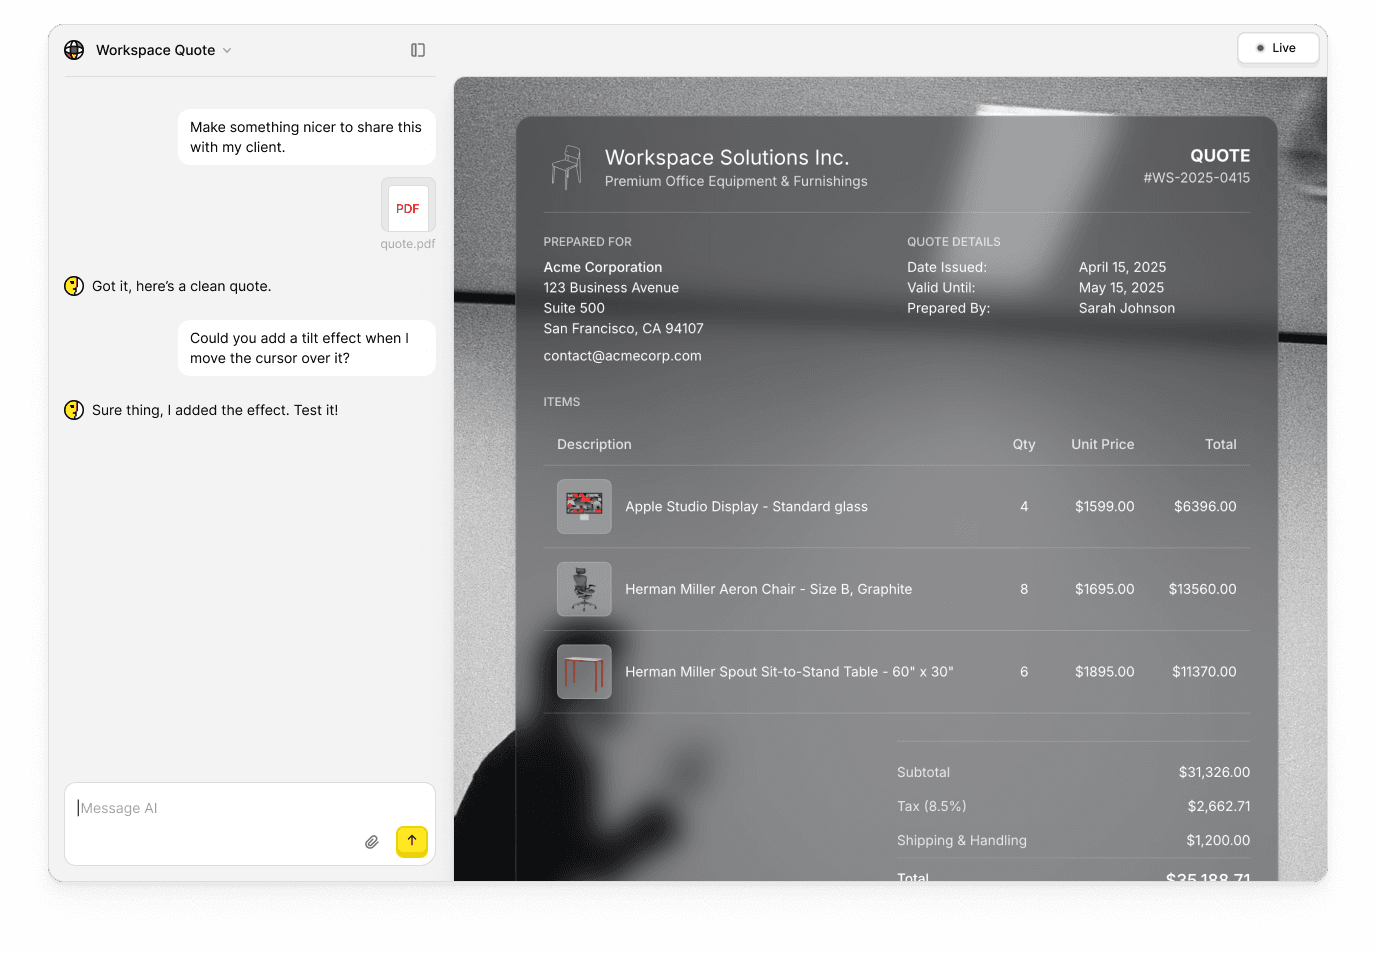
Task: Click the Workspace Solutions Inc. heading
Action: (x=727, y=157)
